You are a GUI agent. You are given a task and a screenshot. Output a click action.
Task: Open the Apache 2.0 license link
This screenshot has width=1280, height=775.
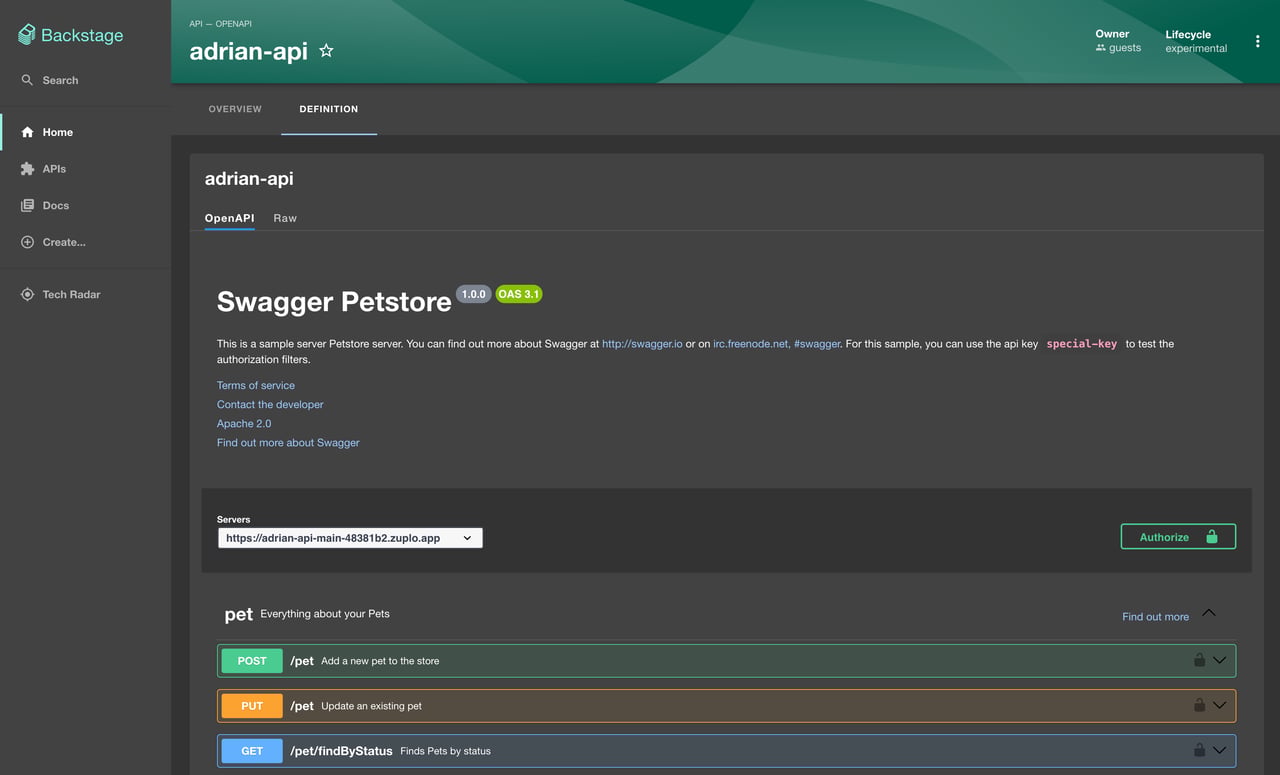(244, 423)
